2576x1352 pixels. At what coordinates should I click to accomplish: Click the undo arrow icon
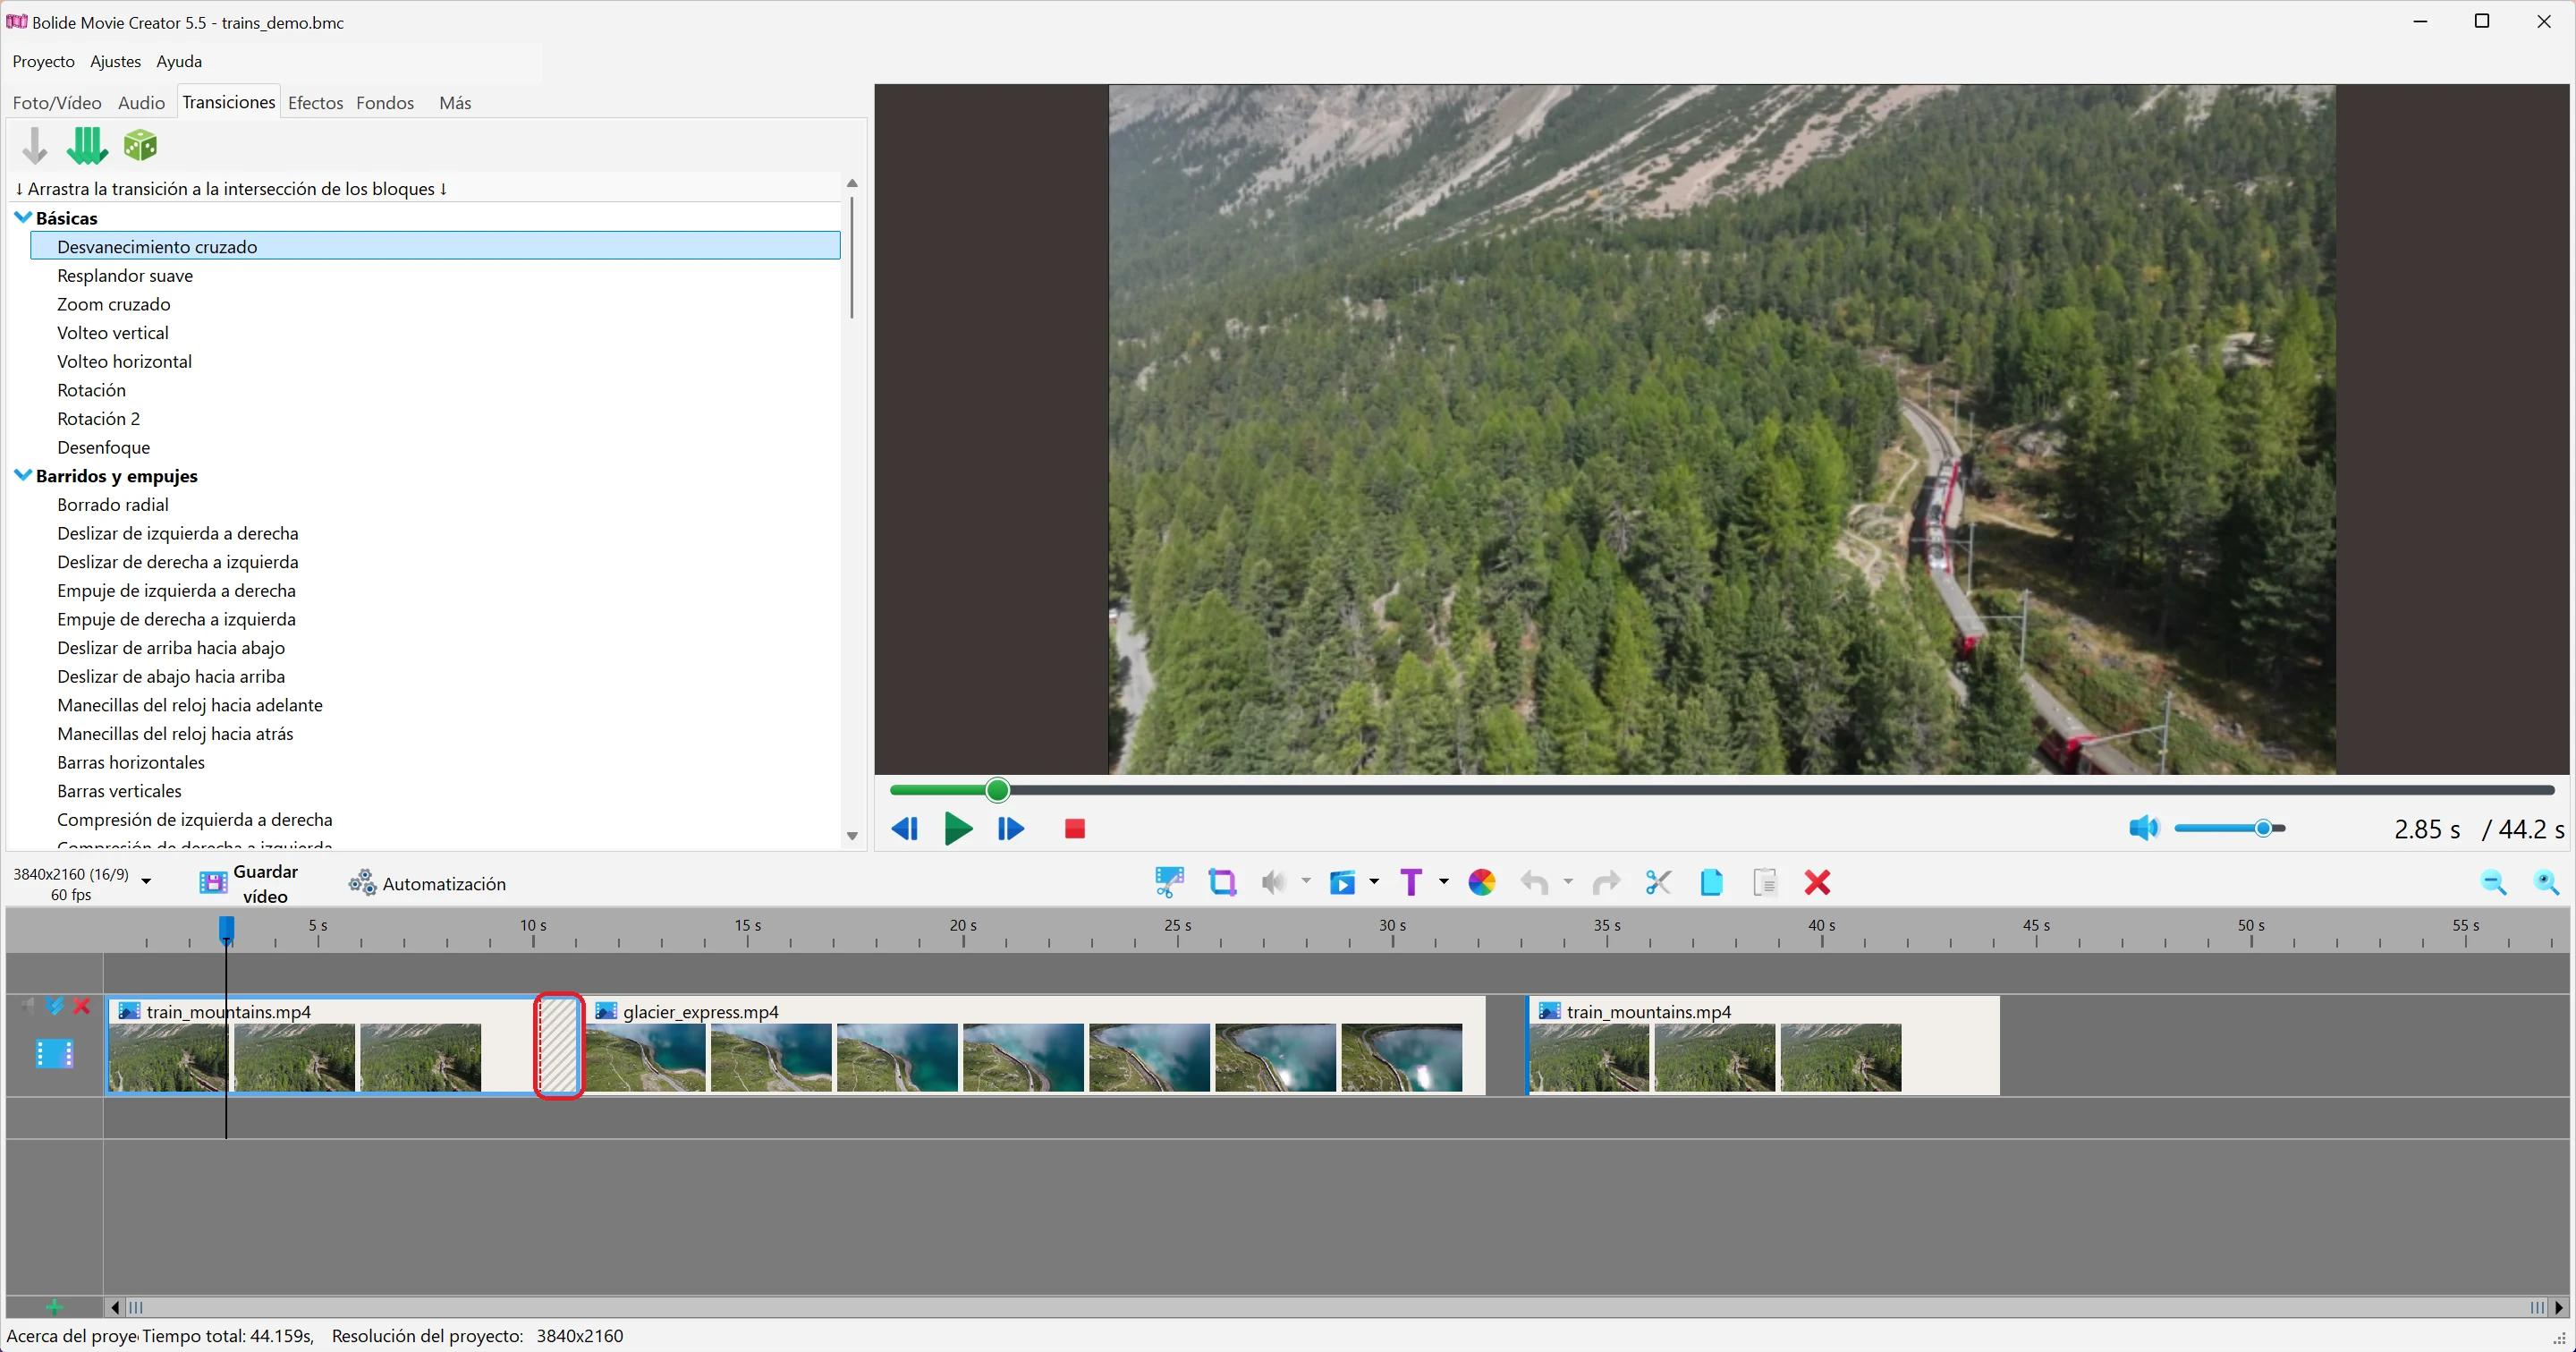1534,882
